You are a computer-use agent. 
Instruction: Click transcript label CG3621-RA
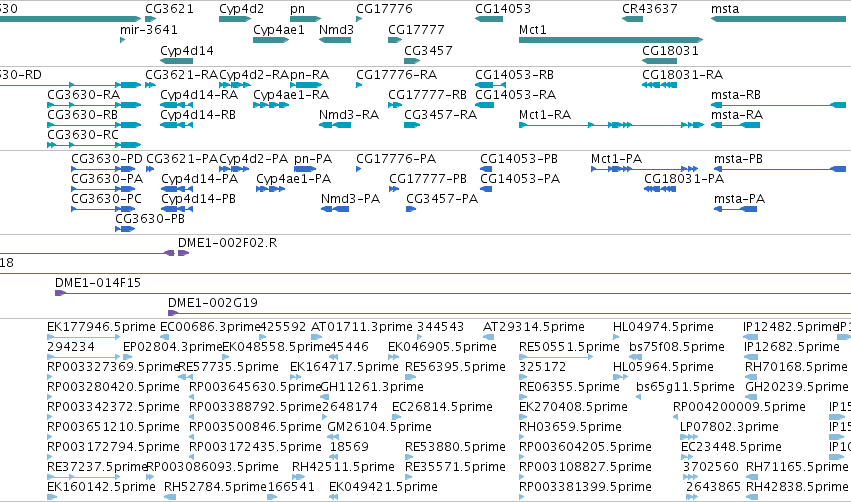(x=181, y=74)
